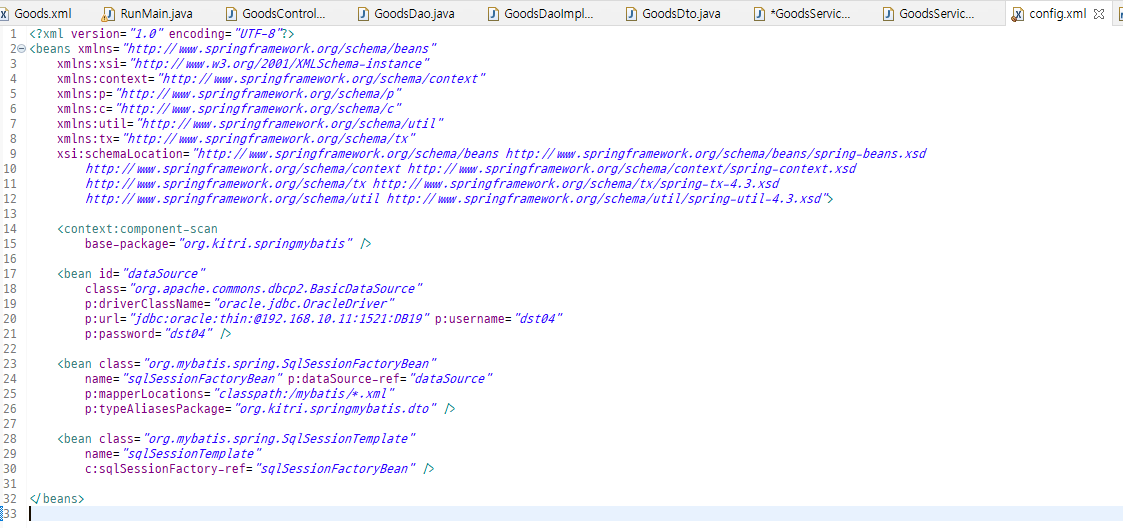Collapse the beans element fold toggle on line 2
The width and height of the screenshot is (1123, 528).
tap(21, 49)
